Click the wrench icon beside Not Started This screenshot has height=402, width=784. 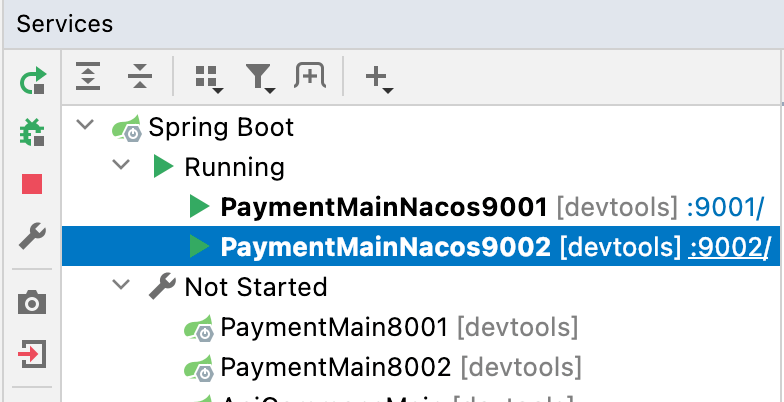pyautogui.click(x=162, y=286)
